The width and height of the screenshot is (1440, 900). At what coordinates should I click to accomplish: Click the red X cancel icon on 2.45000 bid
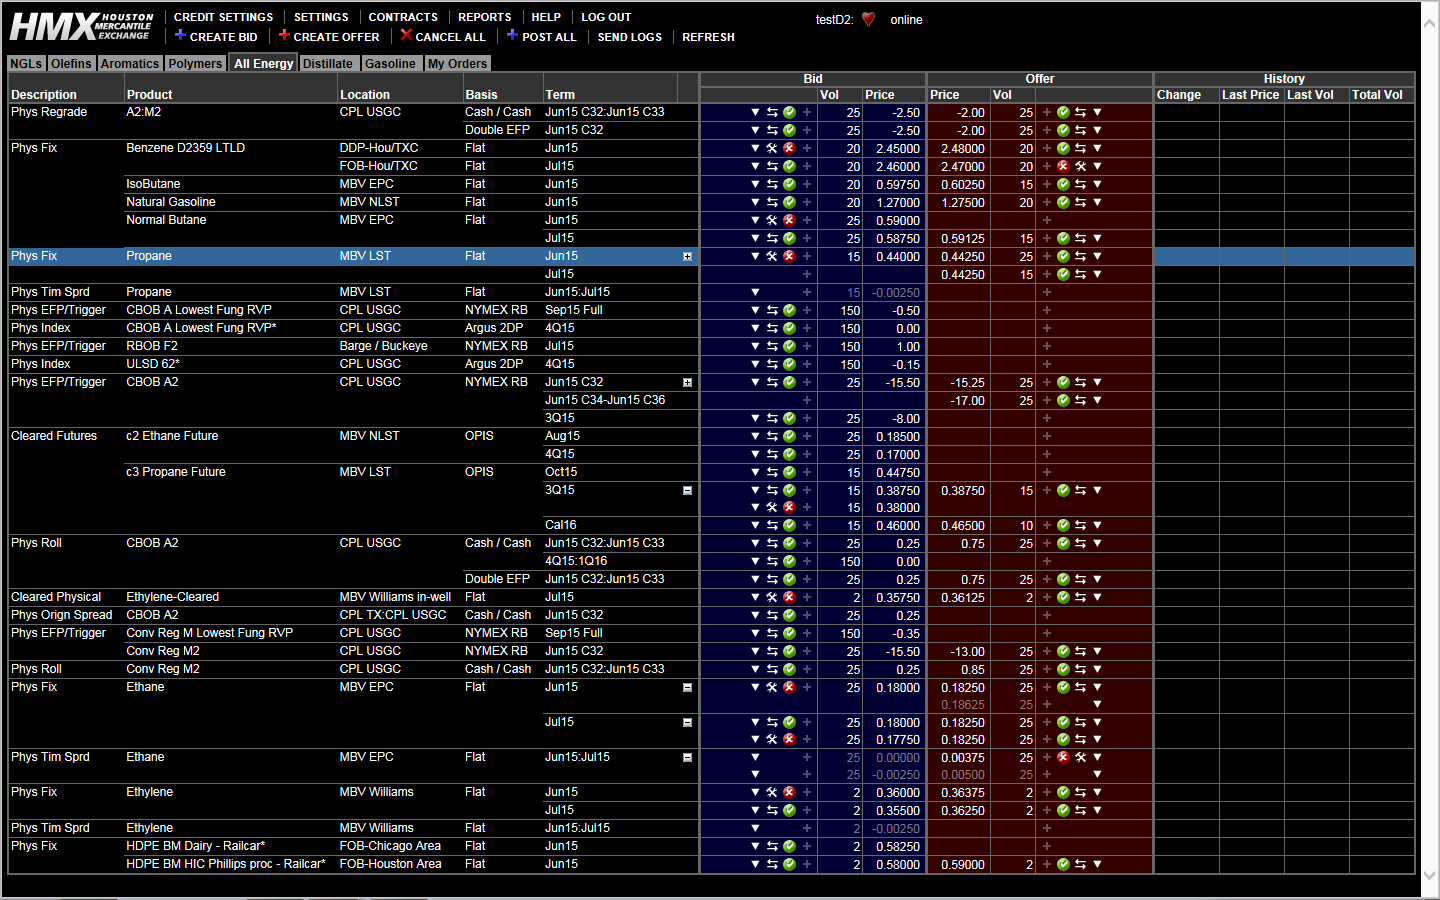(x=789, y=148)
